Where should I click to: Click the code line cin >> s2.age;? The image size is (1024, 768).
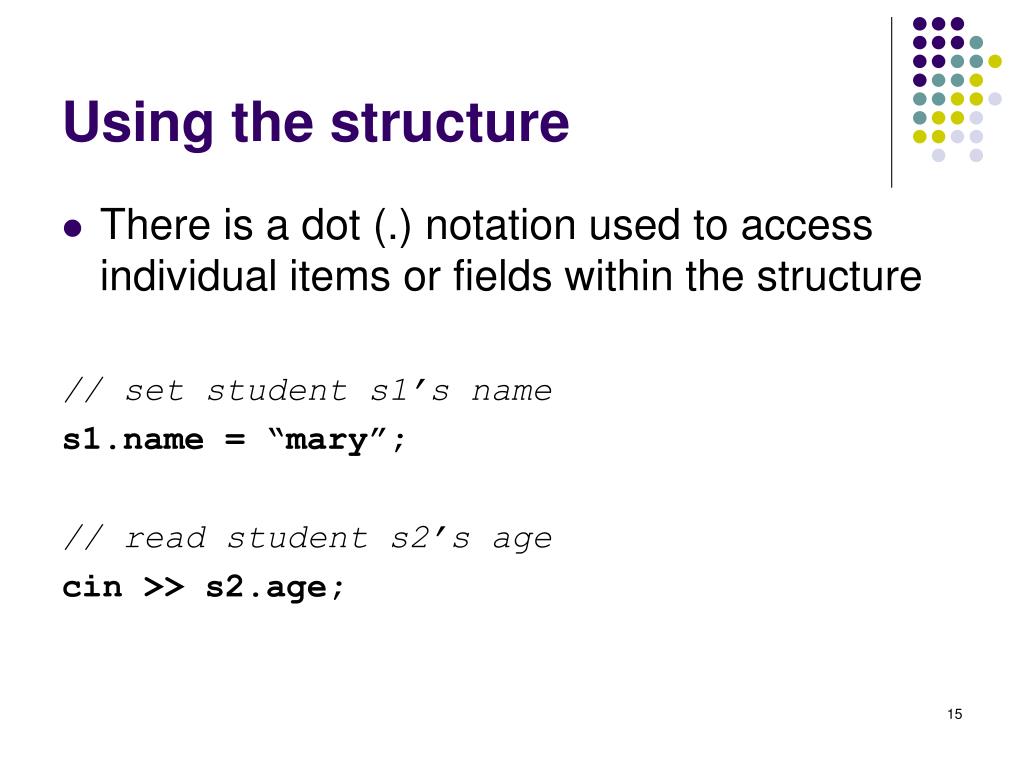point(202,587)
